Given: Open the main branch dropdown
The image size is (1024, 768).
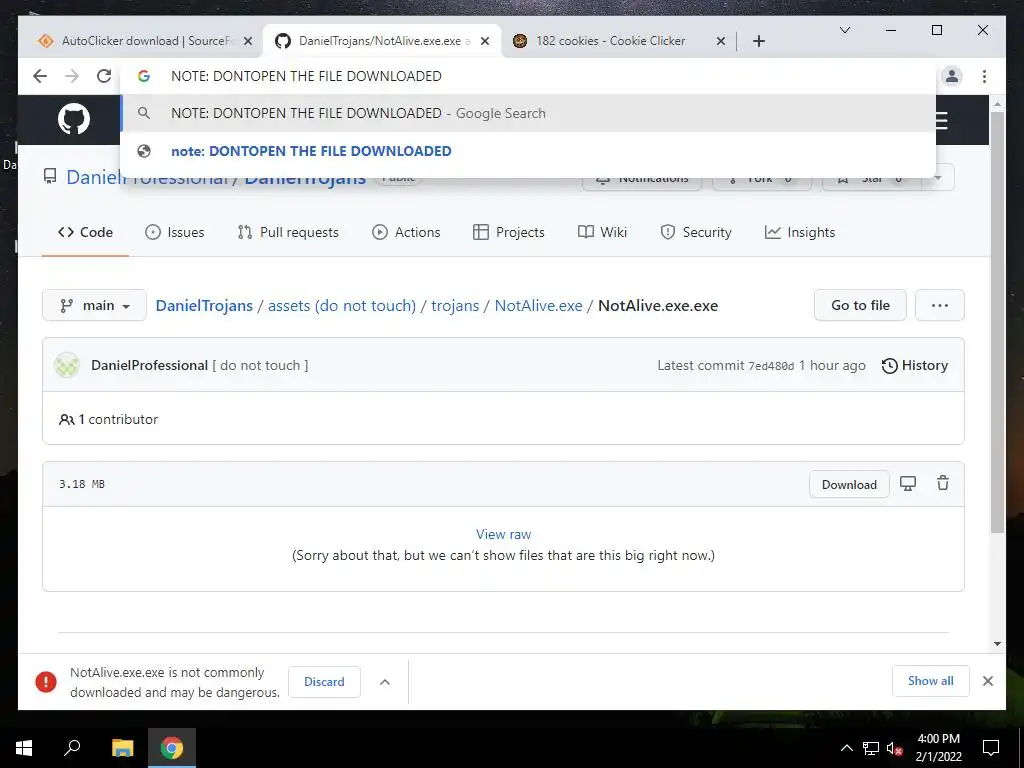Looking at the screenshot, I should [95, 305].
